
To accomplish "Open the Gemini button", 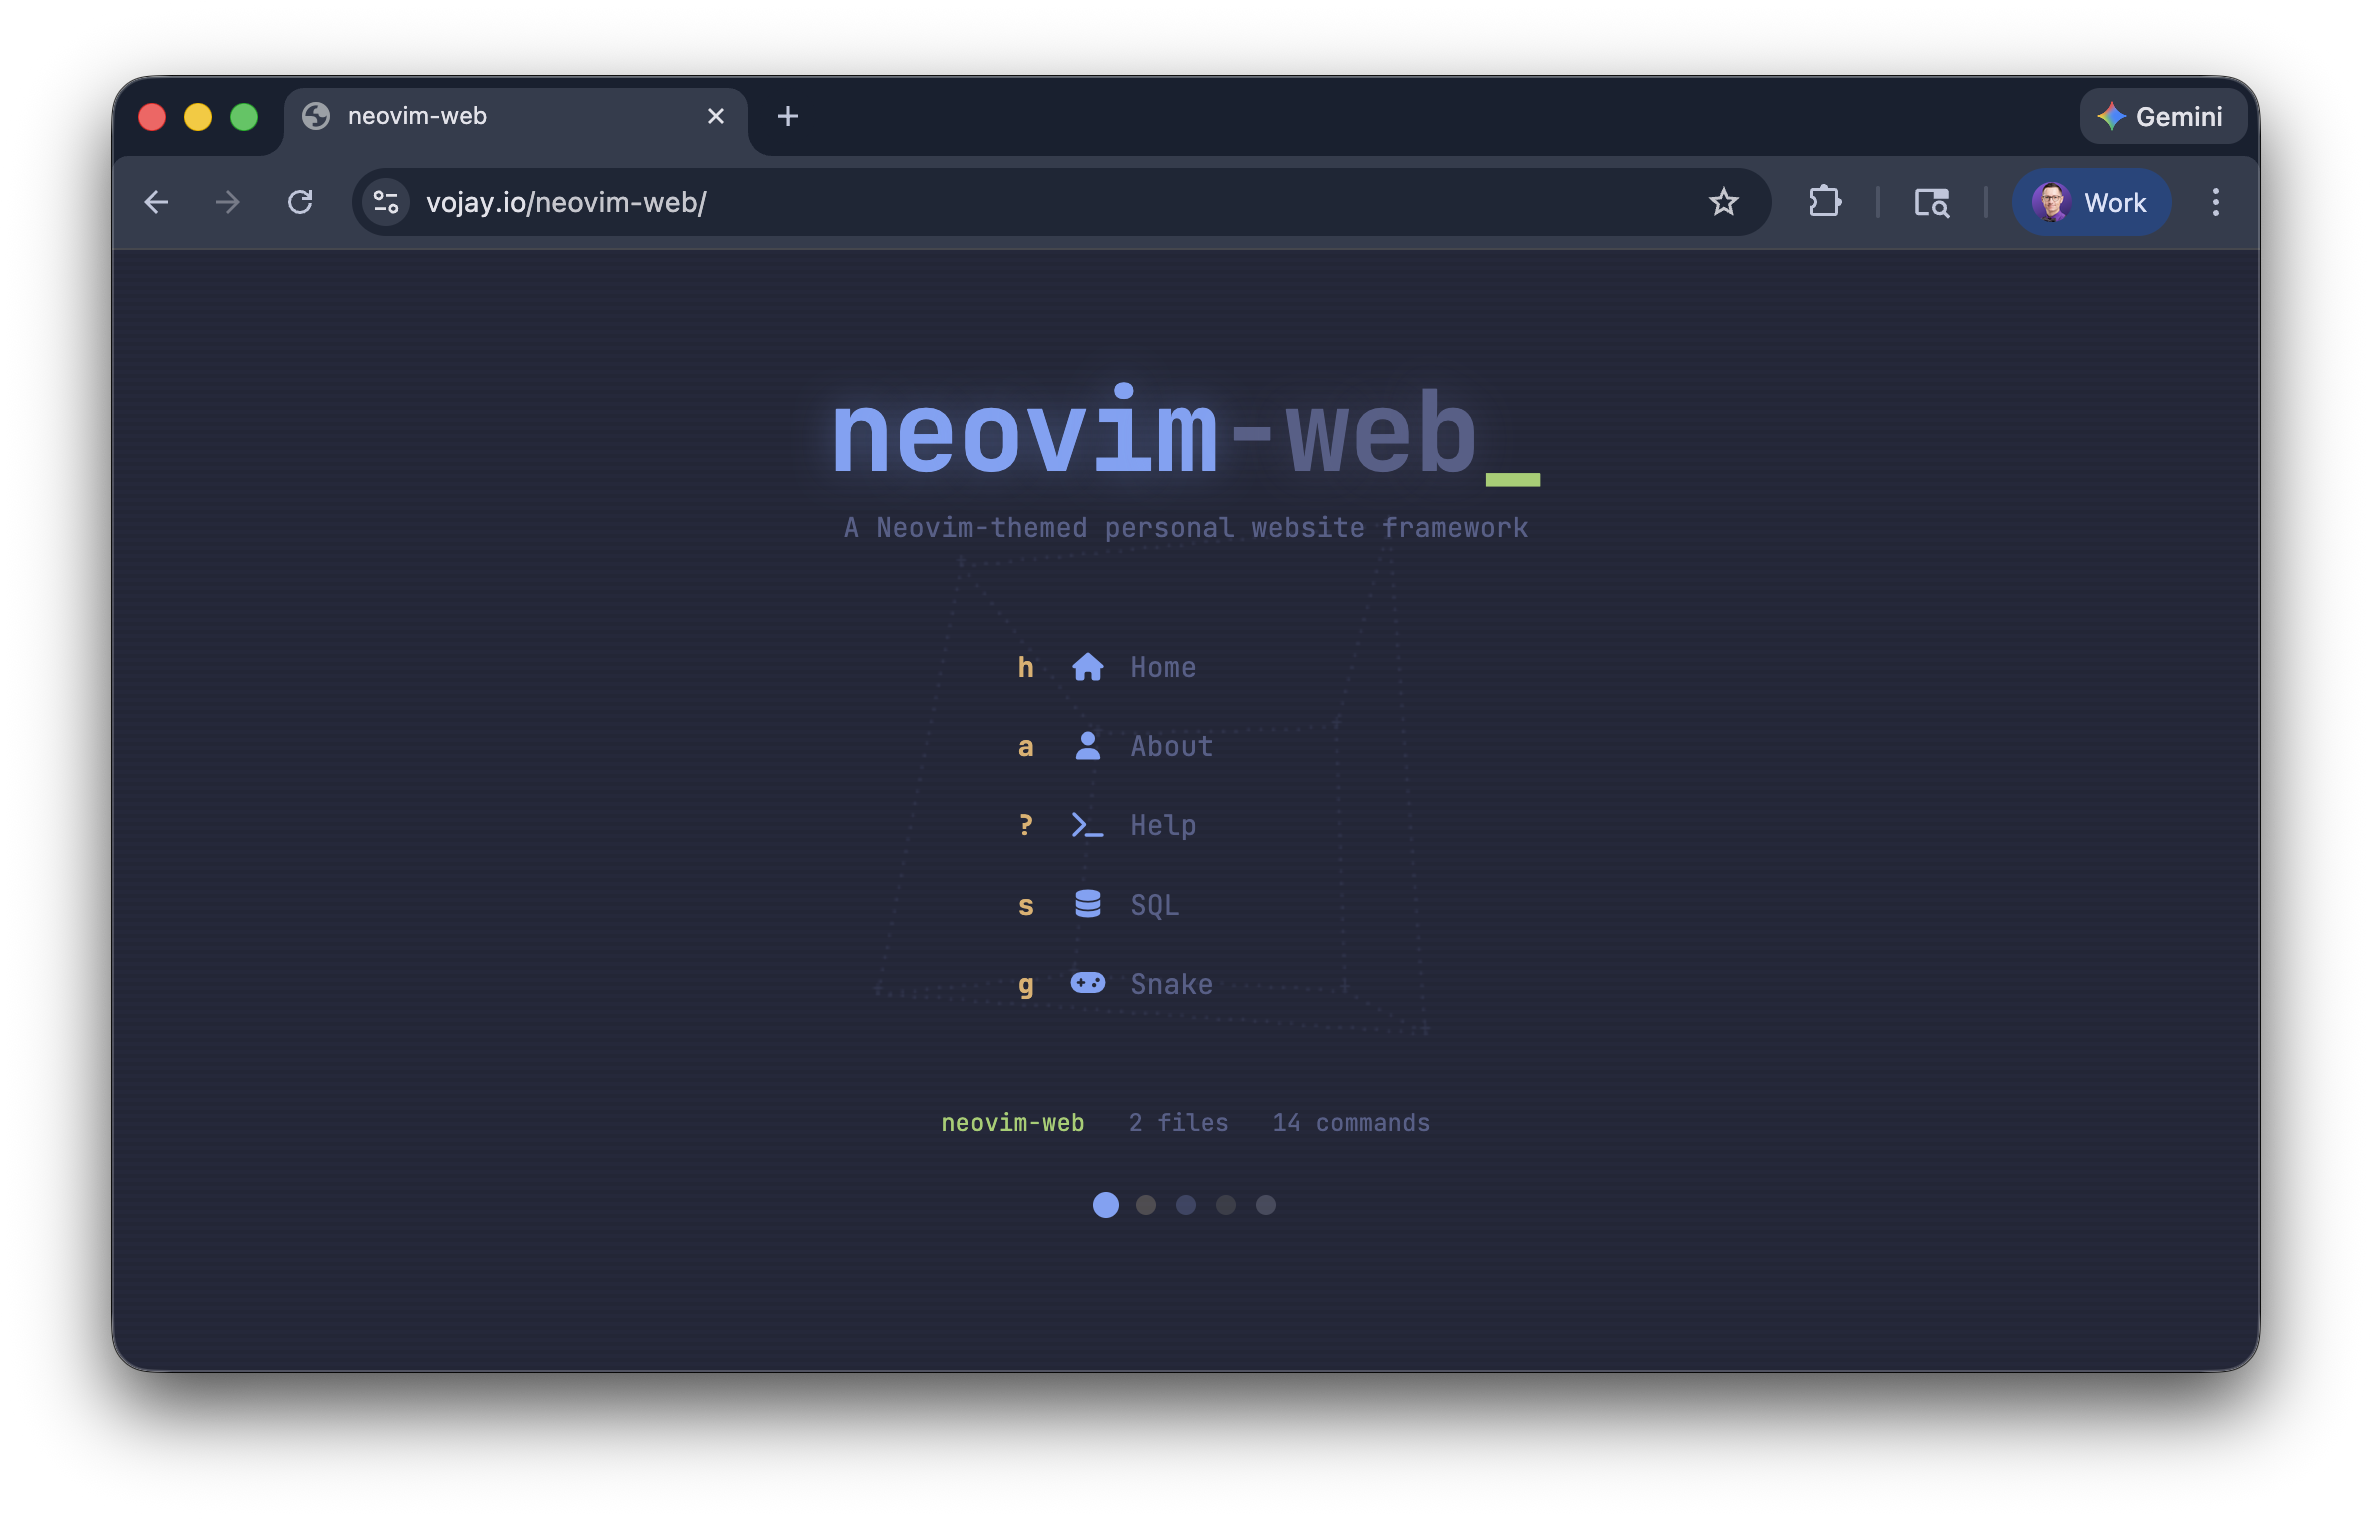I will pyautogui.click(x=2162, y=117).
